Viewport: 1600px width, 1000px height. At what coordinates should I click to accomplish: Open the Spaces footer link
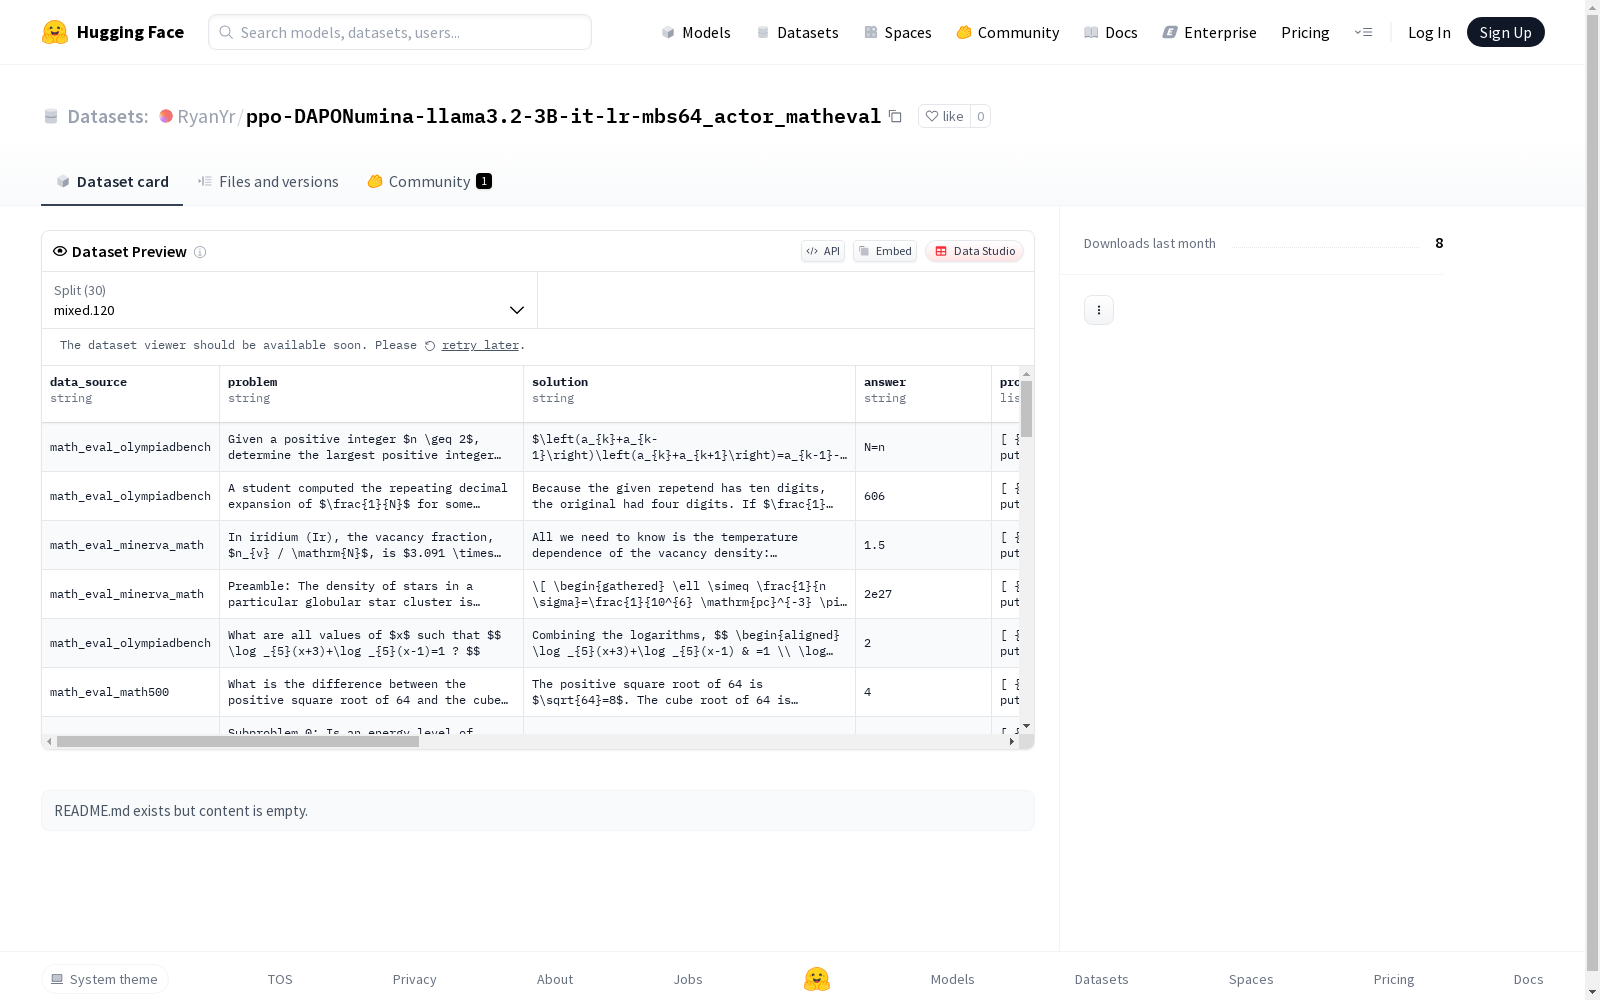pyautogui.click(x=1251, y=979)
